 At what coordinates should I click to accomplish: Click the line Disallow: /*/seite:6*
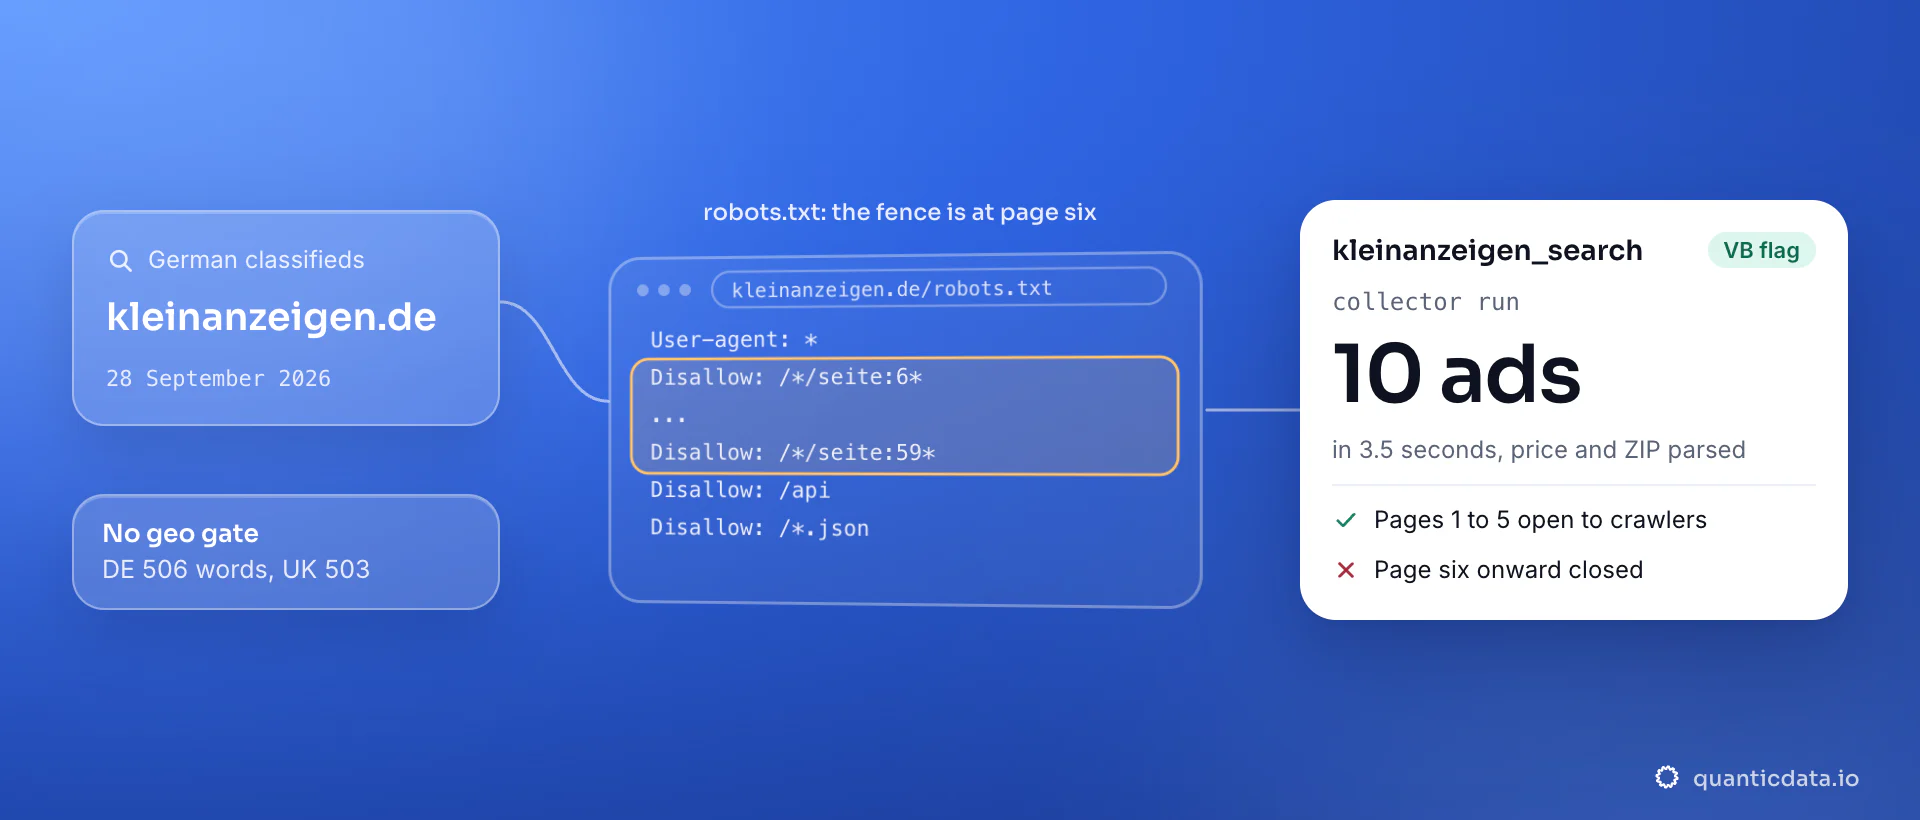(x=786, y=377)
